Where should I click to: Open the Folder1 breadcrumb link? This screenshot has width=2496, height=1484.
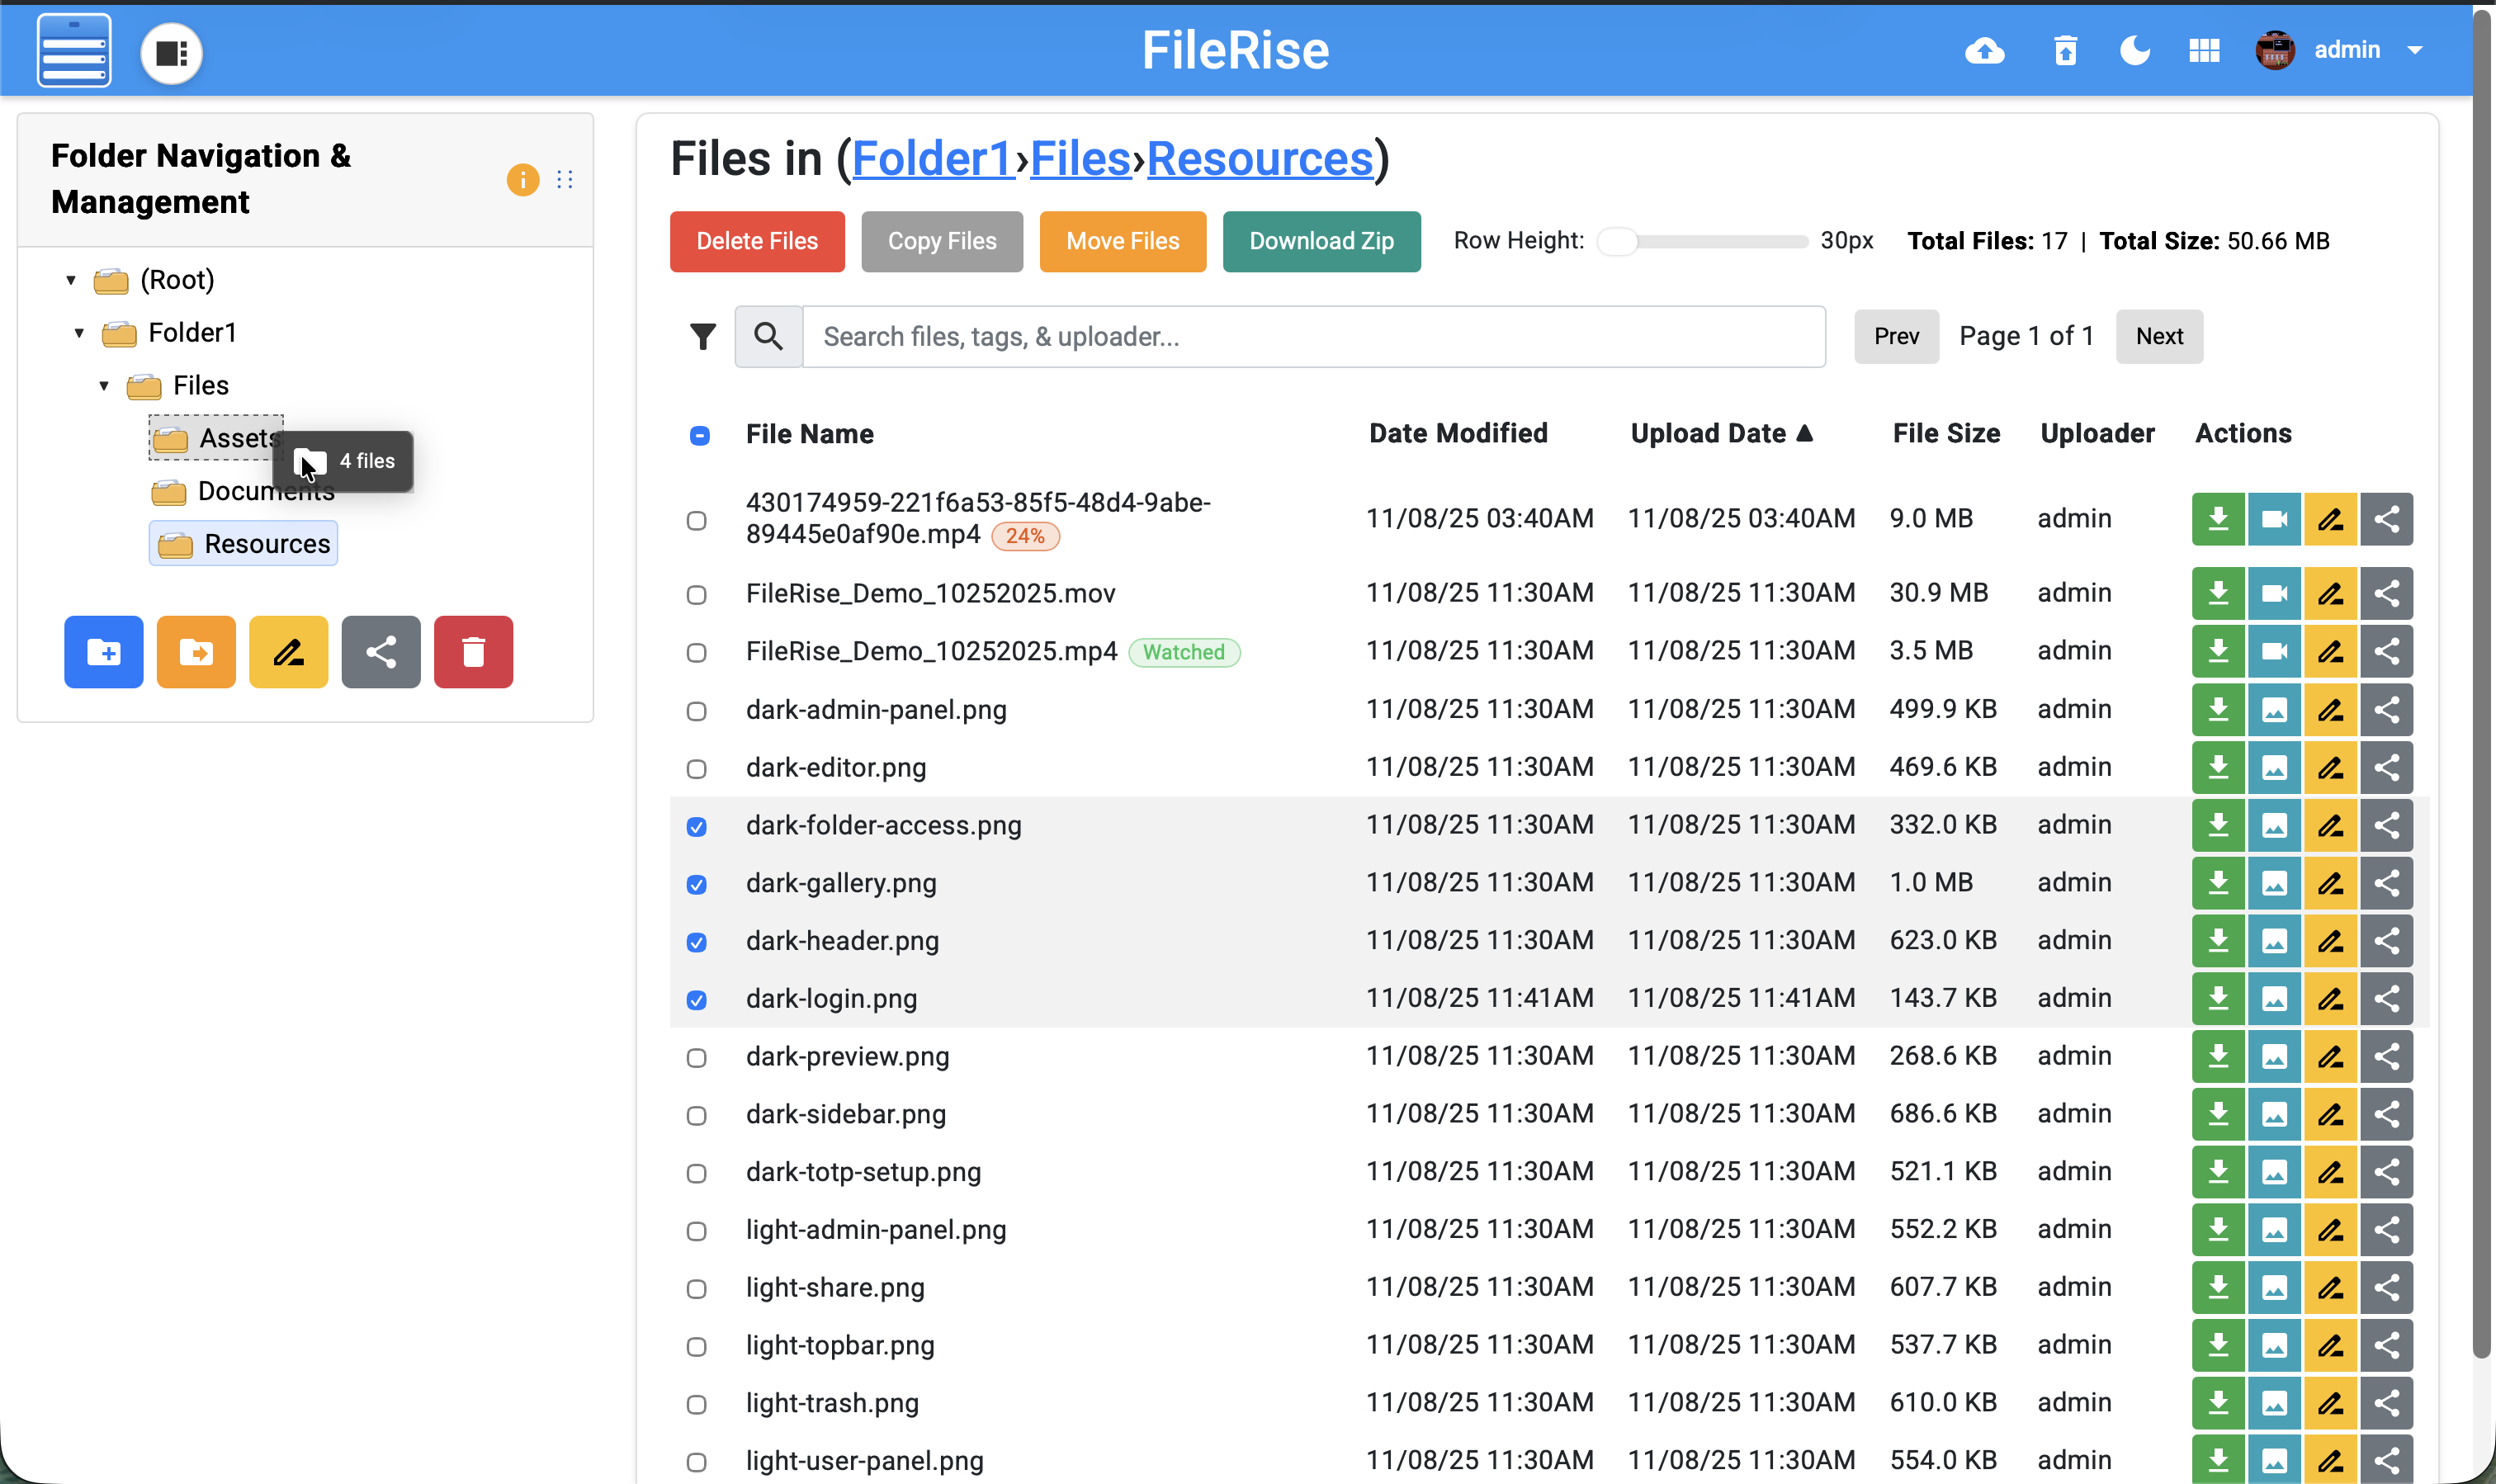click(932, 159)
